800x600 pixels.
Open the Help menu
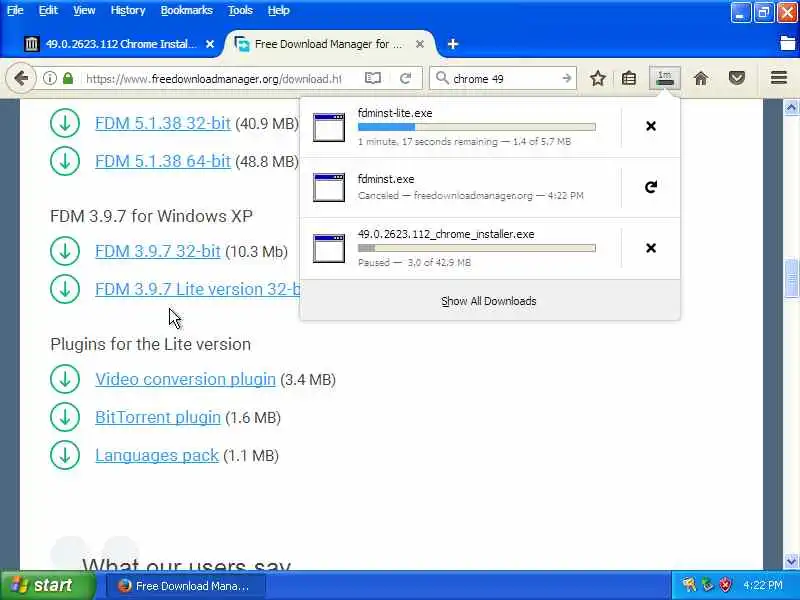click(x=279, y=10)
